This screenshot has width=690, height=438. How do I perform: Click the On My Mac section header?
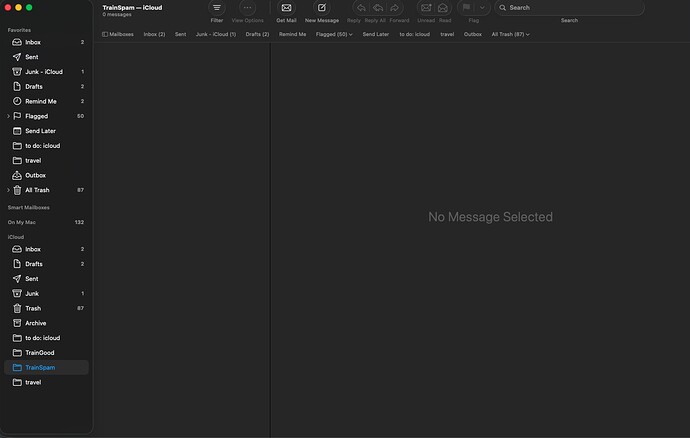tap(21, 222)
